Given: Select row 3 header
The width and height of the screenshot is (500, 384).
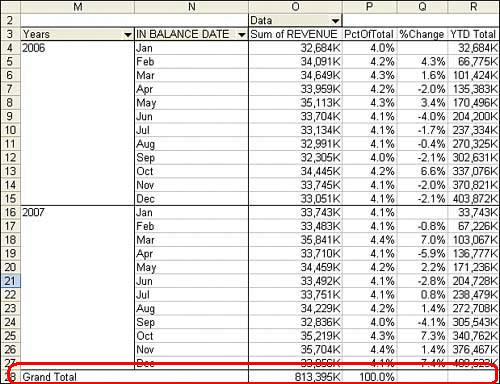Looking at the screenshot, I should pyautogui.click(x=10, y=34).
